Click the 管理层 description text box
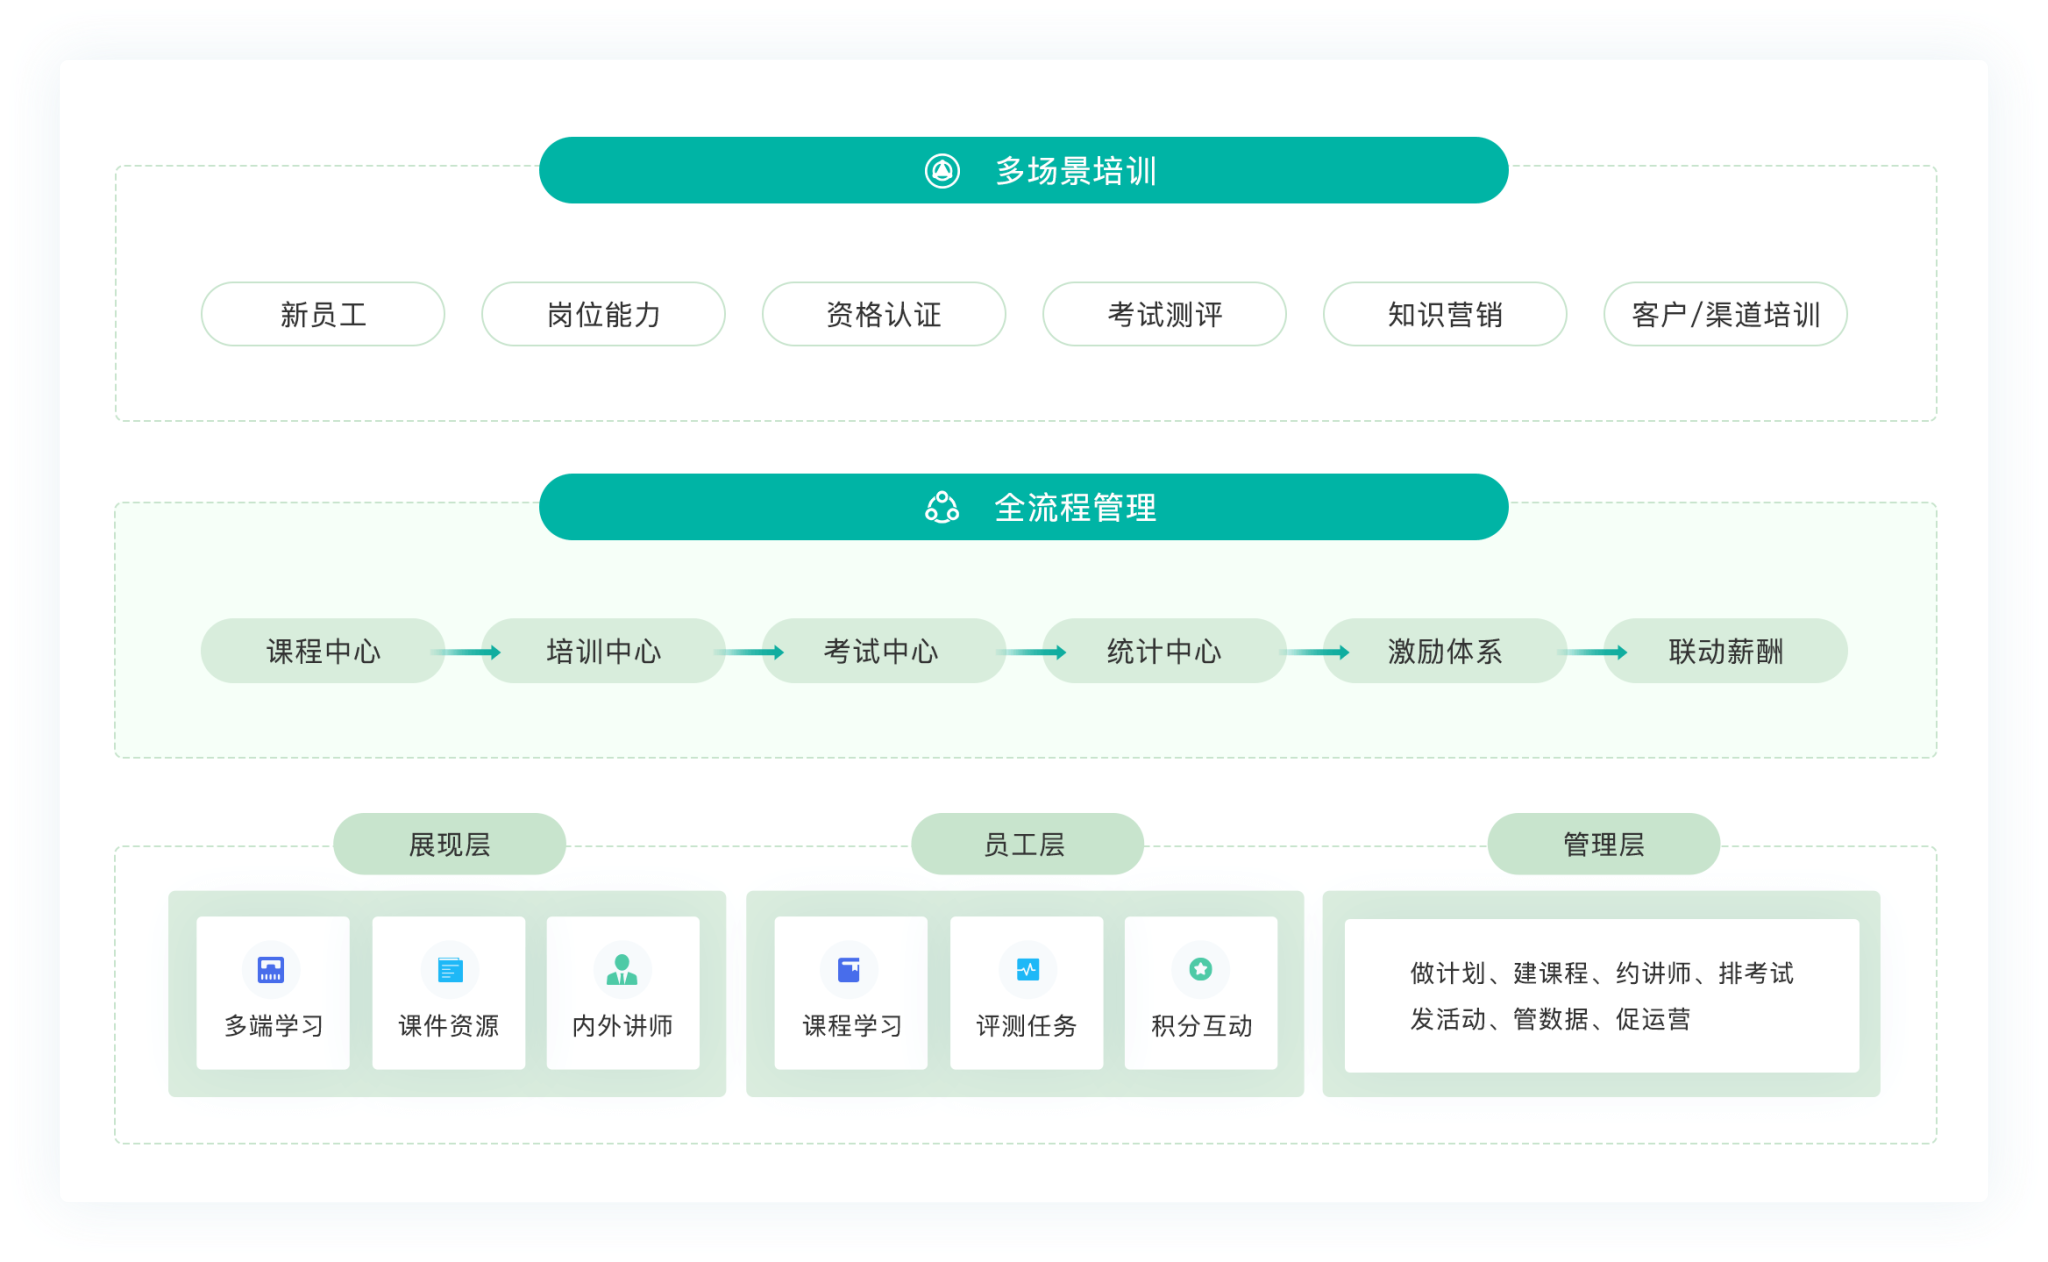This screenshot has width=2048, height=1262. point(1601,995)
